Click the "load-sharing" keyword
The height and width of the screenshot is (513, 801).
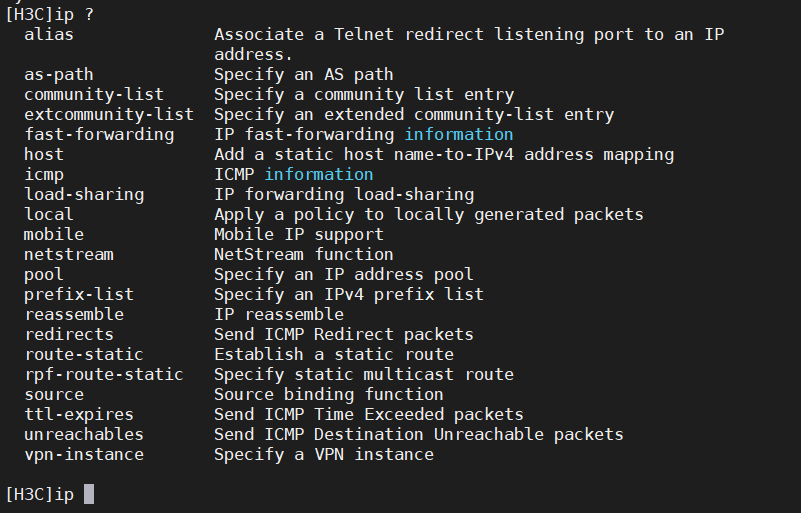click(x=84, y=194)
